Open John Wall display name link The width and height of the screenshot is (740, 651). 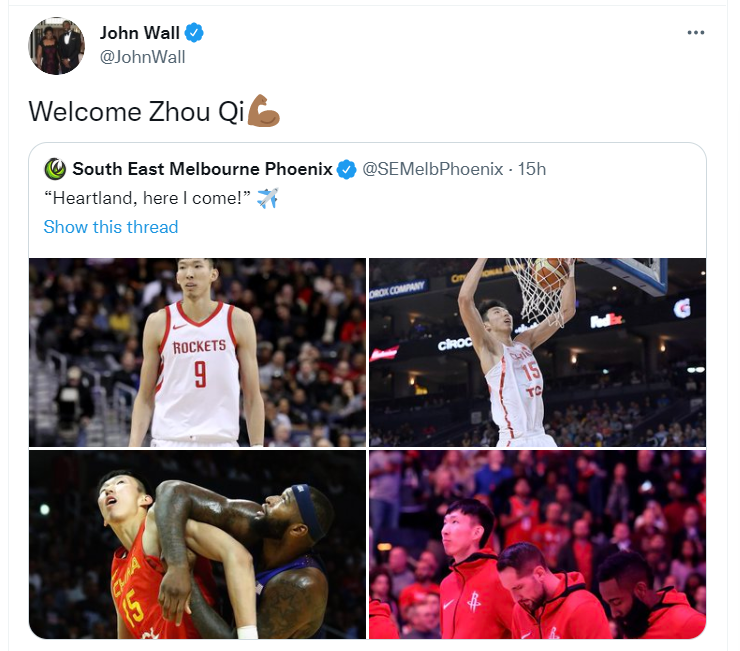[x=140, y=33]
